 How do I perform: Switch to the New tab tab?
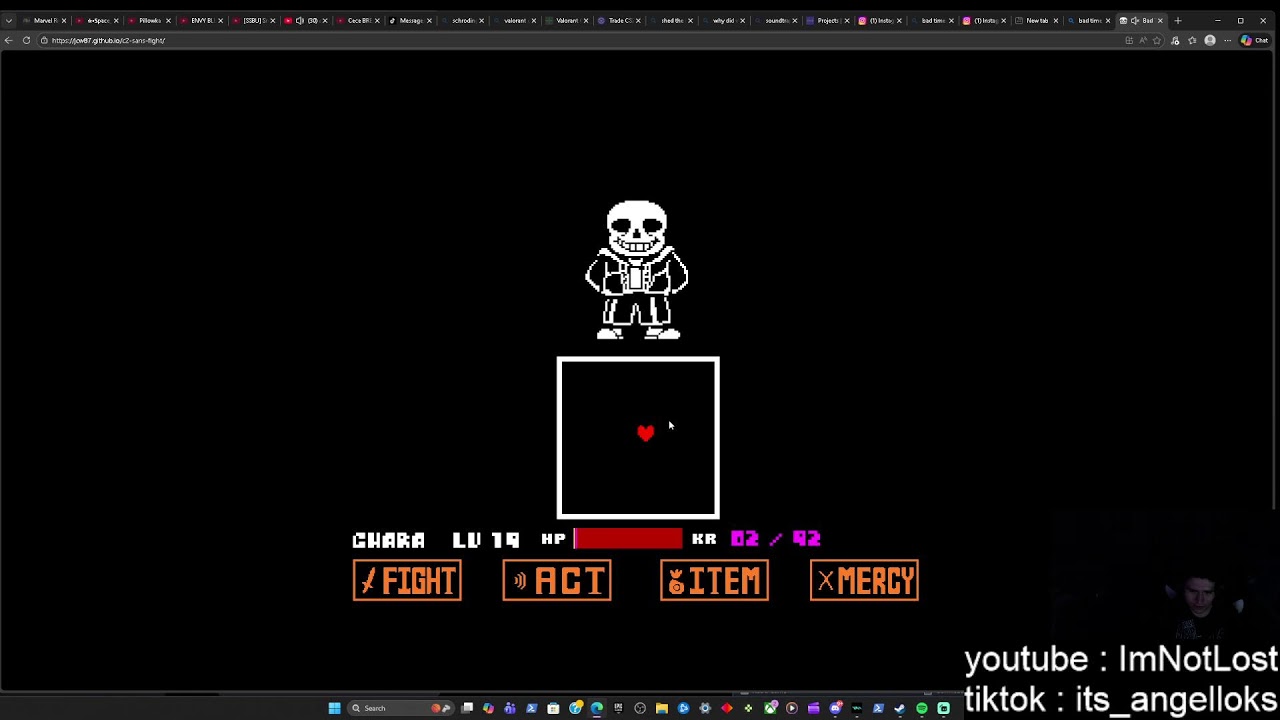1037,20
